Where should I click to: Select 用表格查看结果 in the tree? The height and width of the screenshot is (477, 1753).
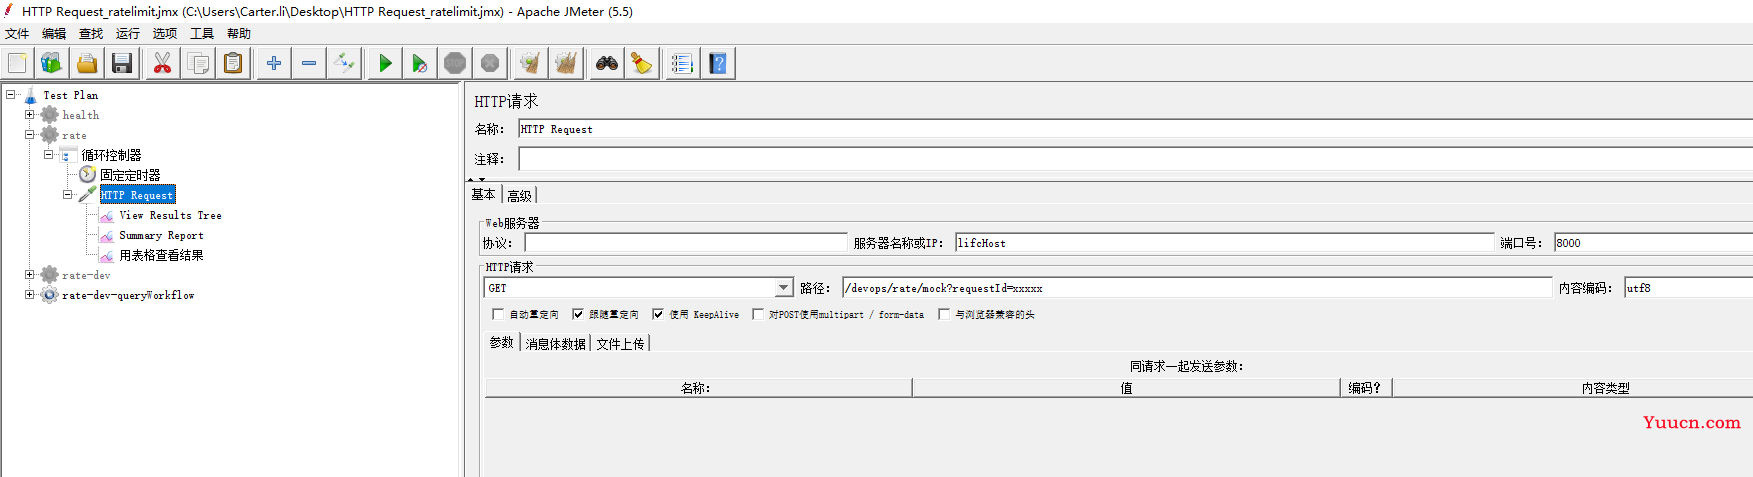point(161,255)
